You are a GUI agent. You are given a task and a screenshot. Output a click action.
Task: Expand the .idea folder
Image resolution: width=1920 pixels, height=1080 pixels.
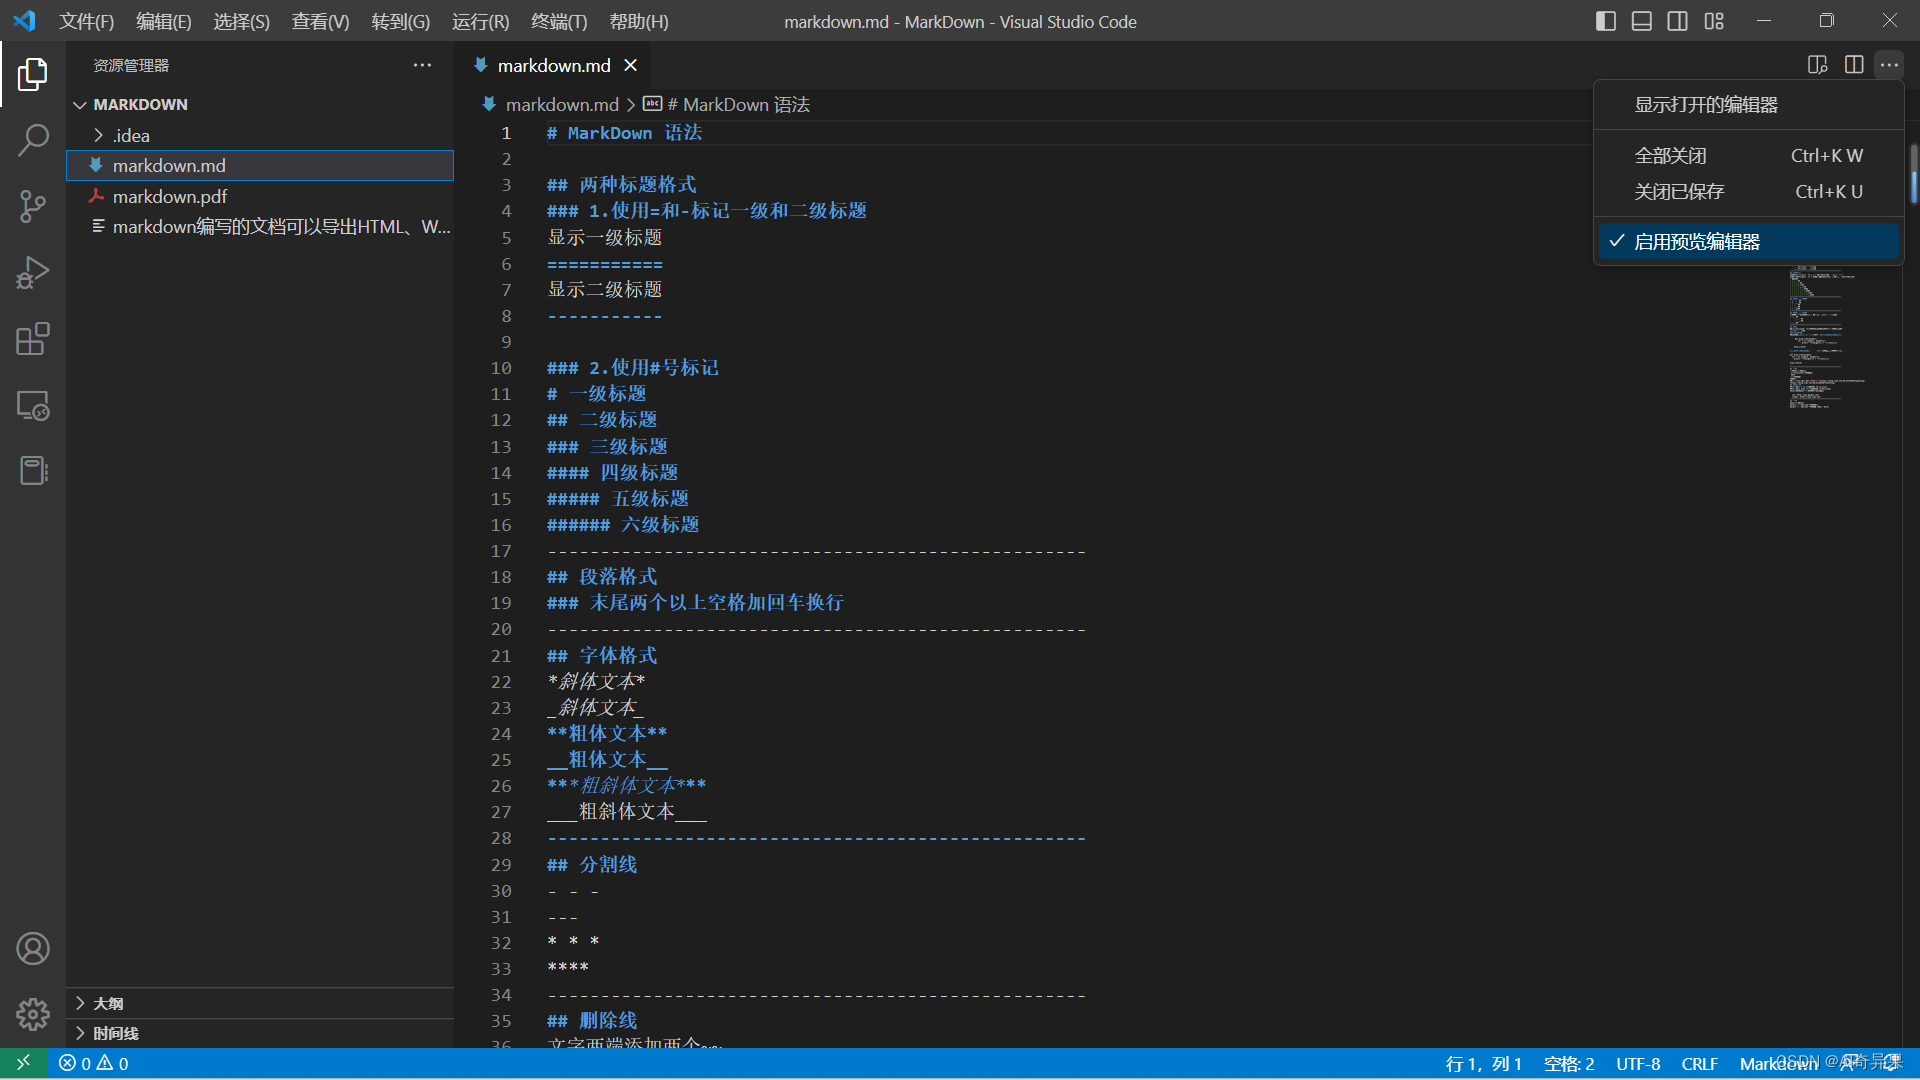pos(130,135)
